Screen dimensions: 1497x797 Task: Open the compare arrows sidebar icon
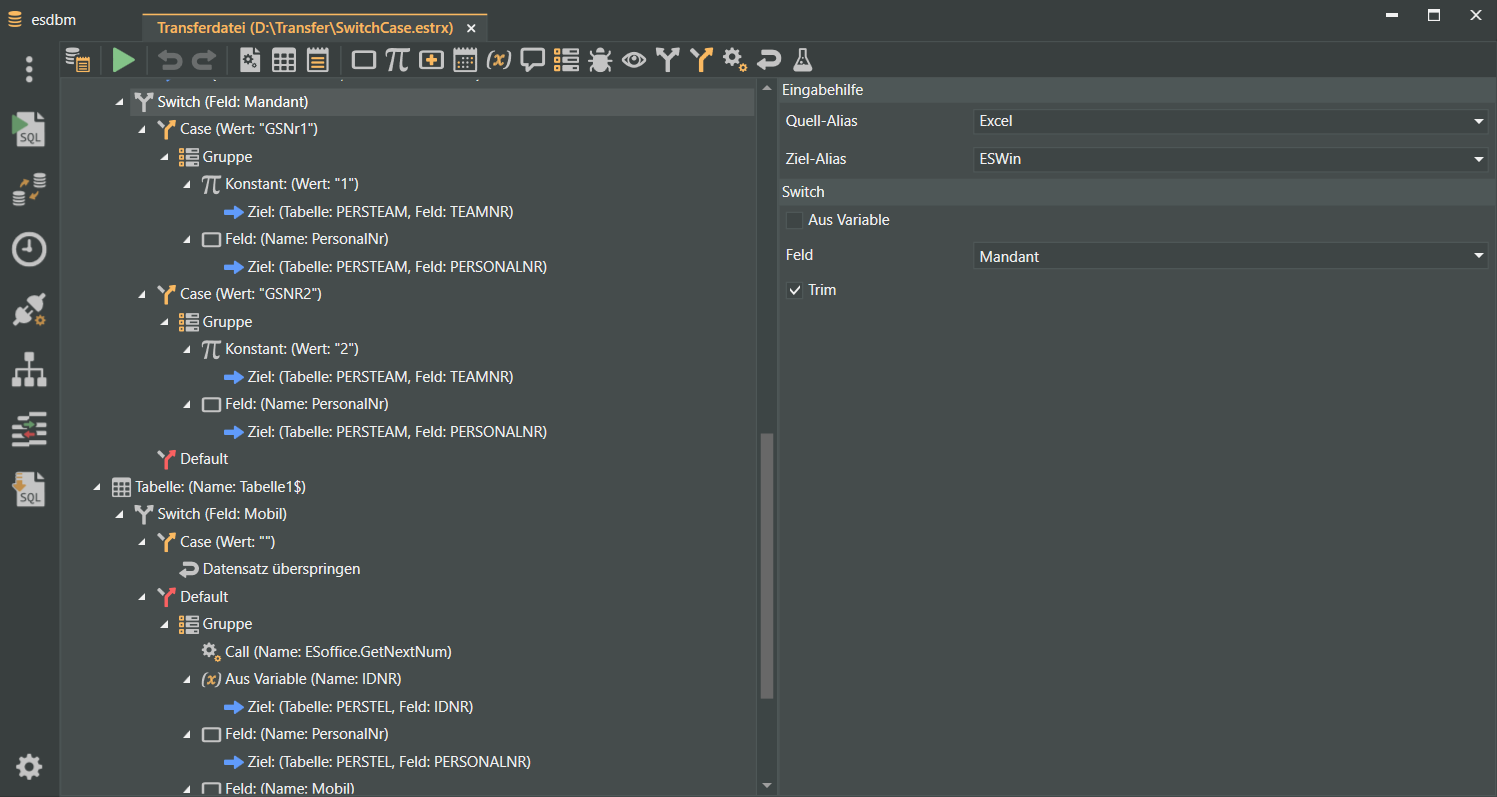[x=29, y=430]
